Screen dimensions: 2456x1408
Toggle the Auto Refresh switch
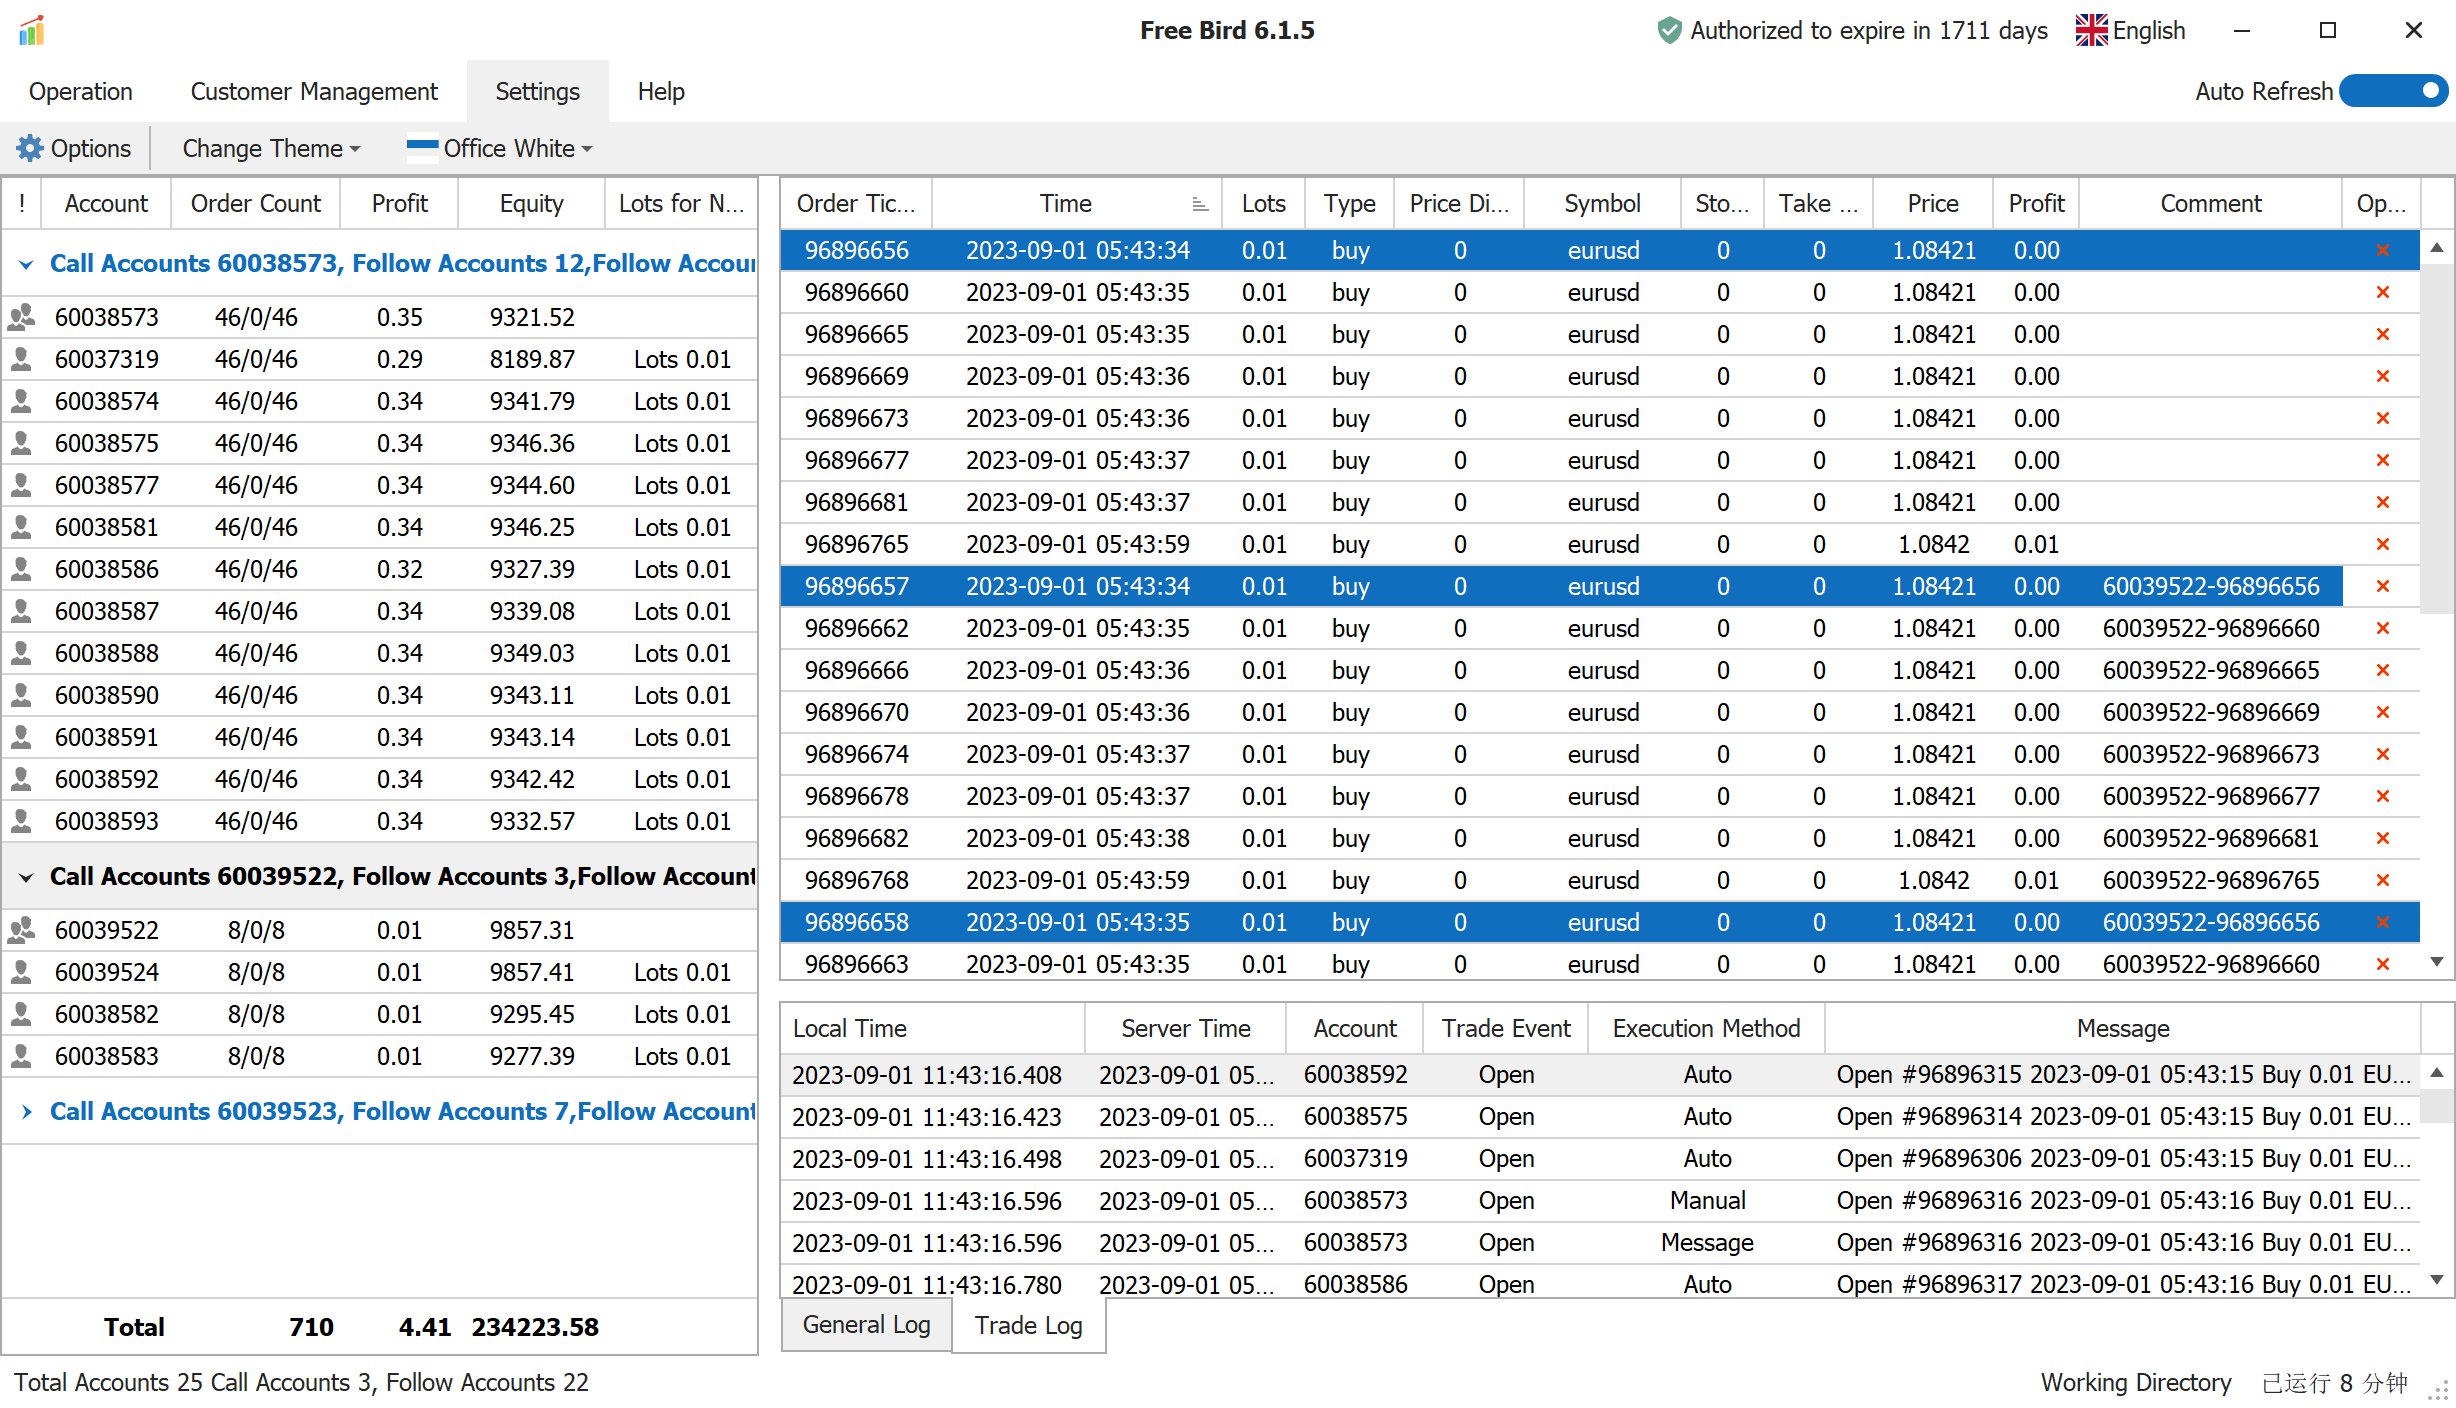pyautogui.click(x=2394, y=91)
